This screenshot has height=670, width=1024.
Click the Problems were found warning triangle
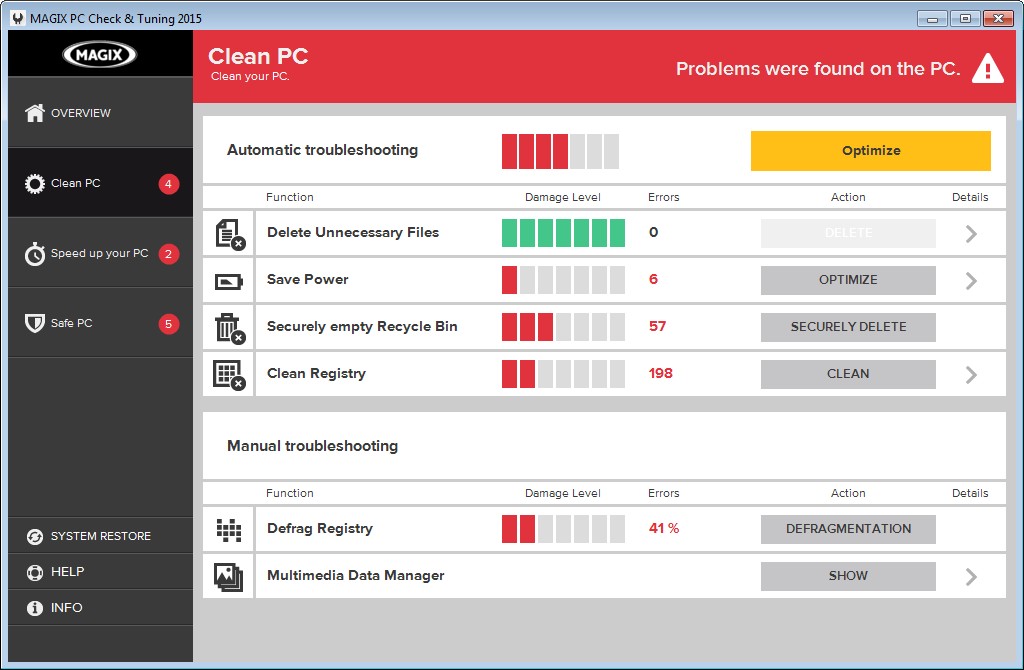click(987, 69)
